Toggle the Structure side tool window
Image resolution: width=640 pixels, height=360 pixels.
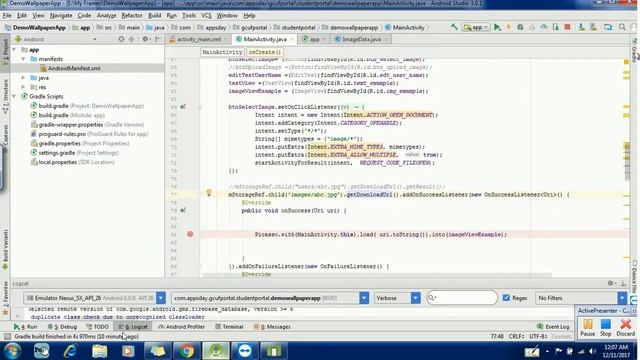coord(5,96)
